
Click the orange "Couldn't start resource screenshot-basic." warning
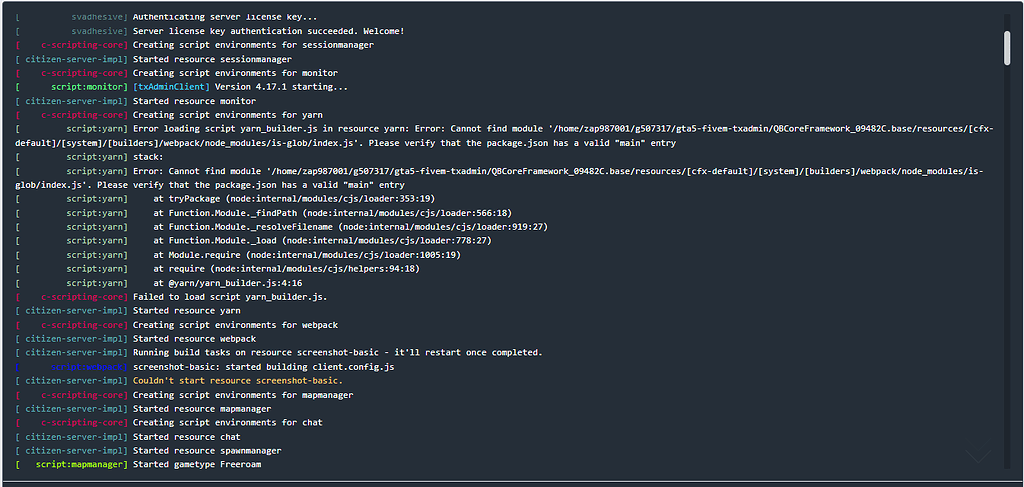point(237,380)
